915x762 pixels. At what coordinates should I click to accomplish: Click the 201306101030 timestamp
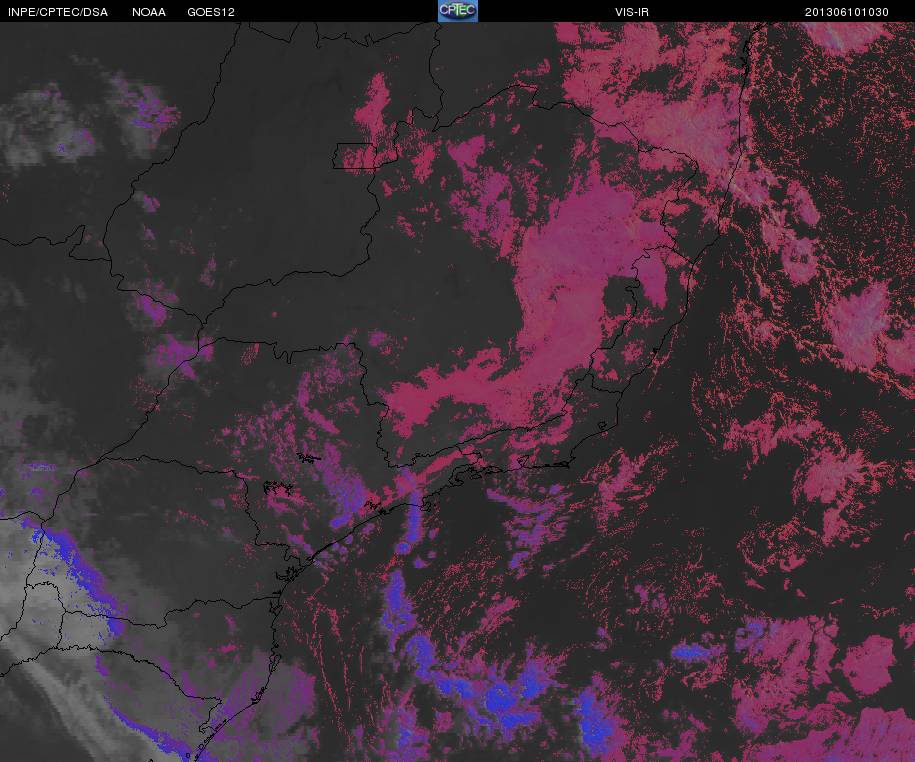(x=847, y=12)
